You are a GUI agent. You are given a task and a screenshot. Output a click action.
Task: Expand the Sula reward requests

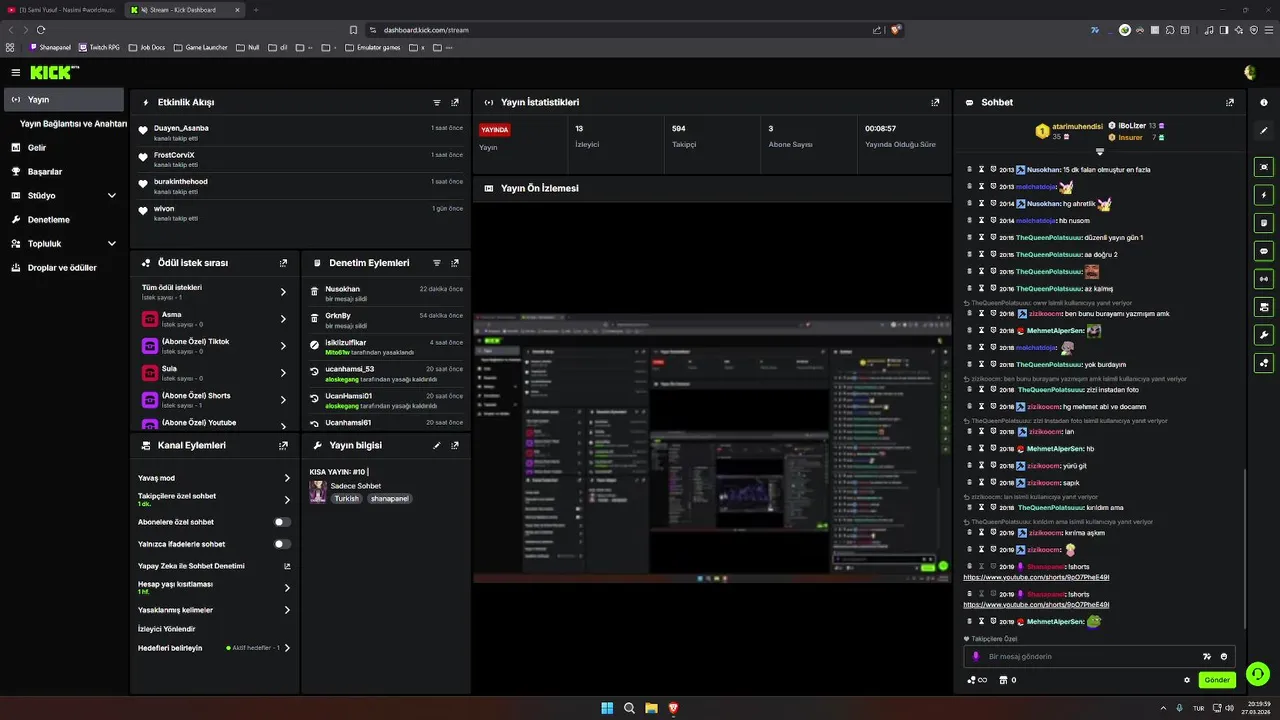click(x=283, y=373)
